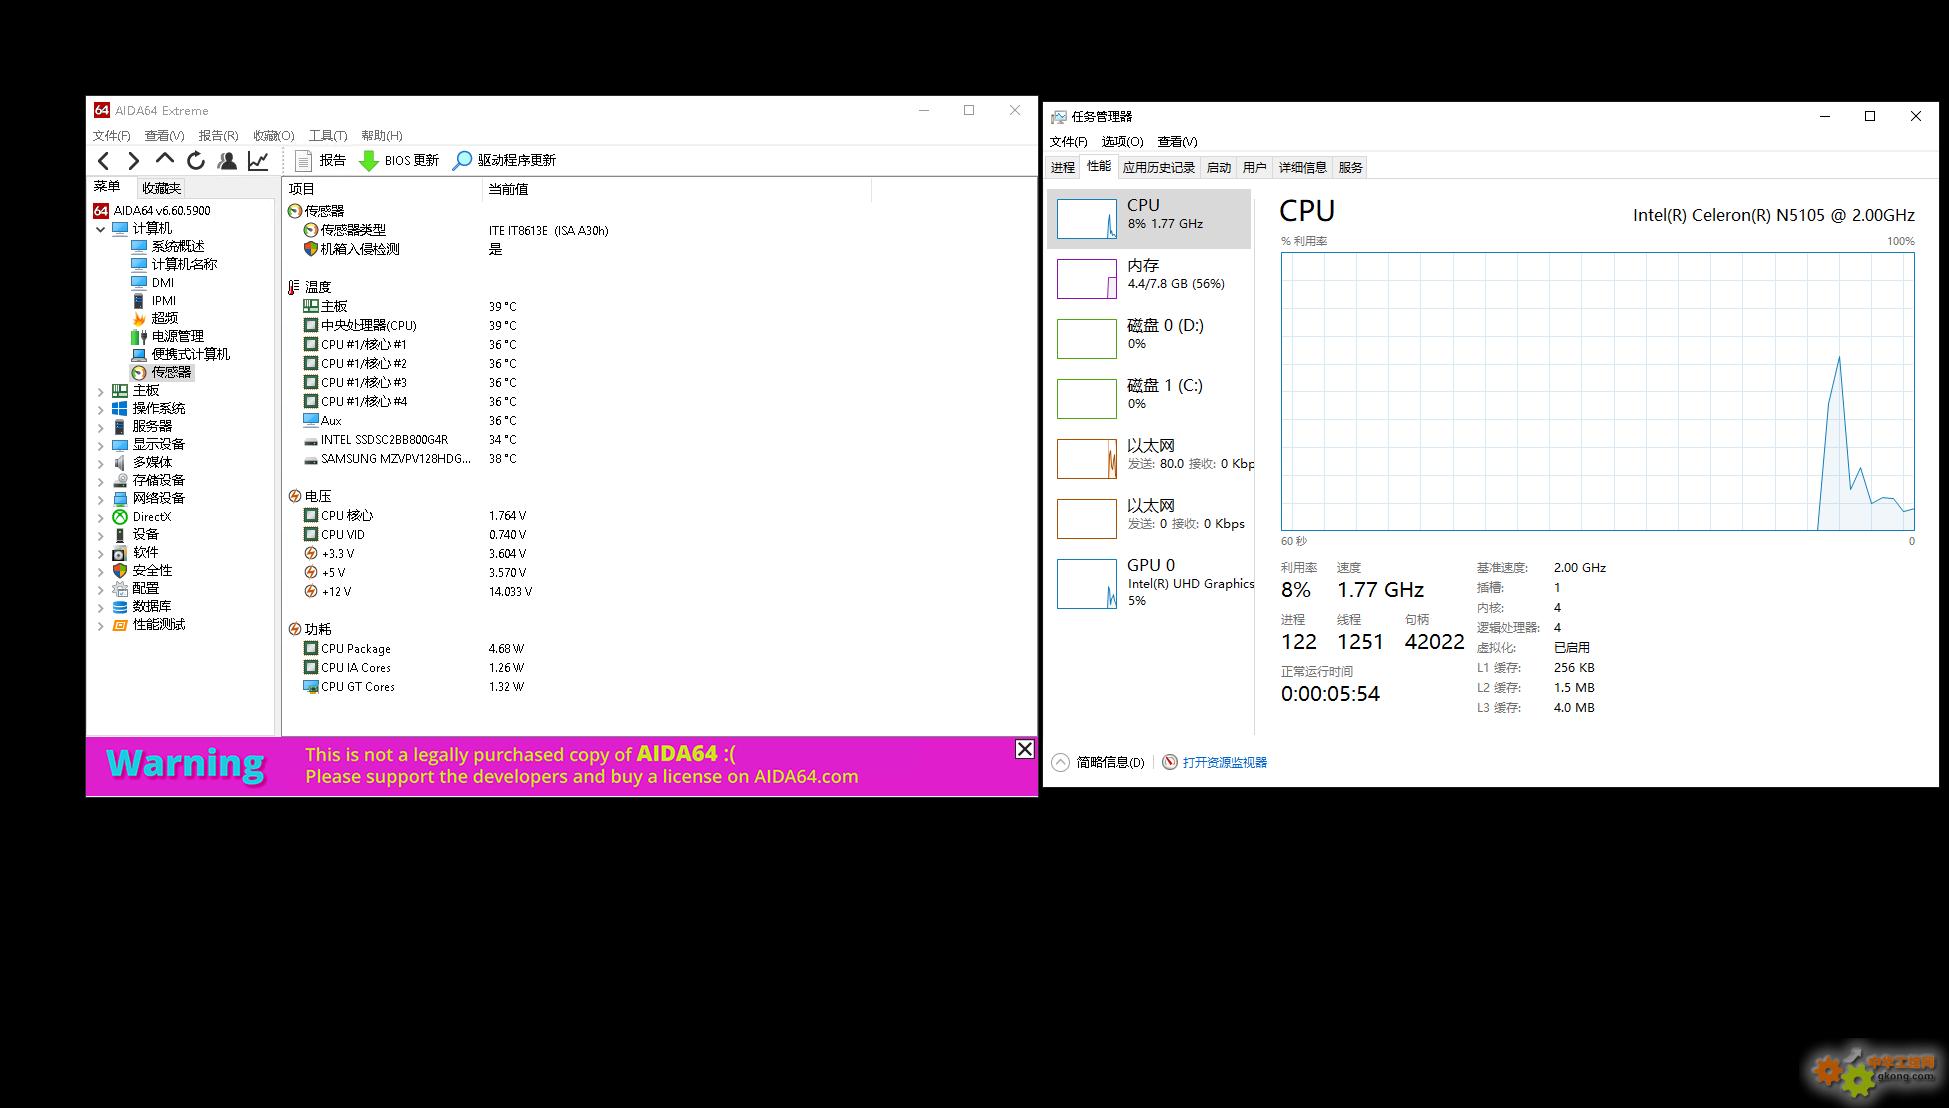The image size is (1949, 1108).
Task: Expand the DirectX tree node
Action: (100, 517)
